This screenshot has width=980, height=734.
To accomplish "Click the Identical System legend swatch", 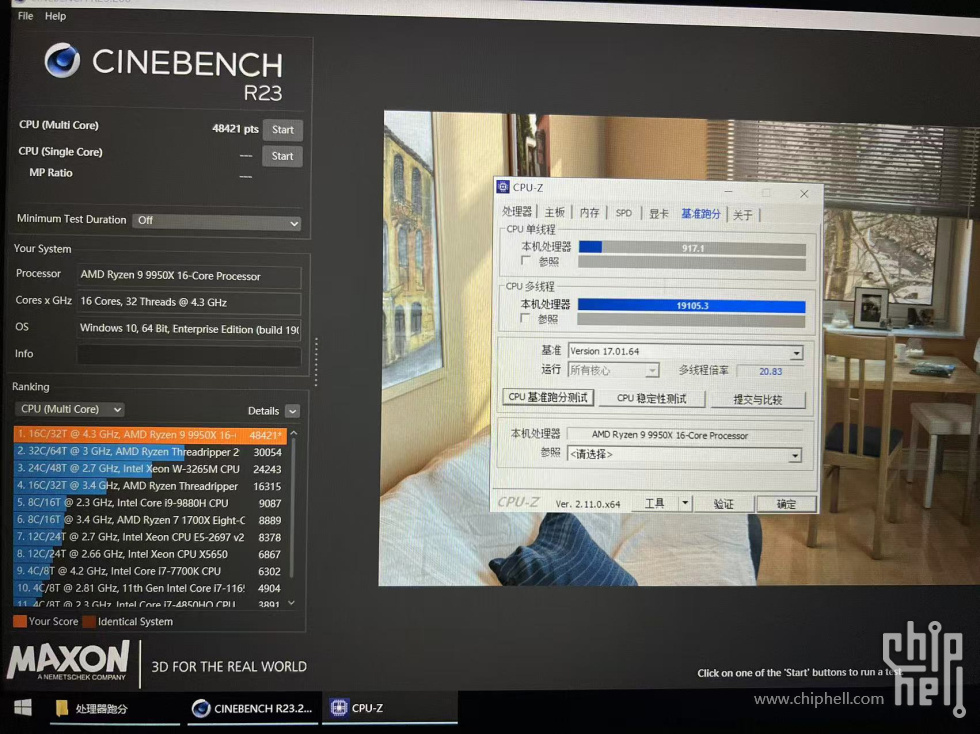I will (89, 621).
